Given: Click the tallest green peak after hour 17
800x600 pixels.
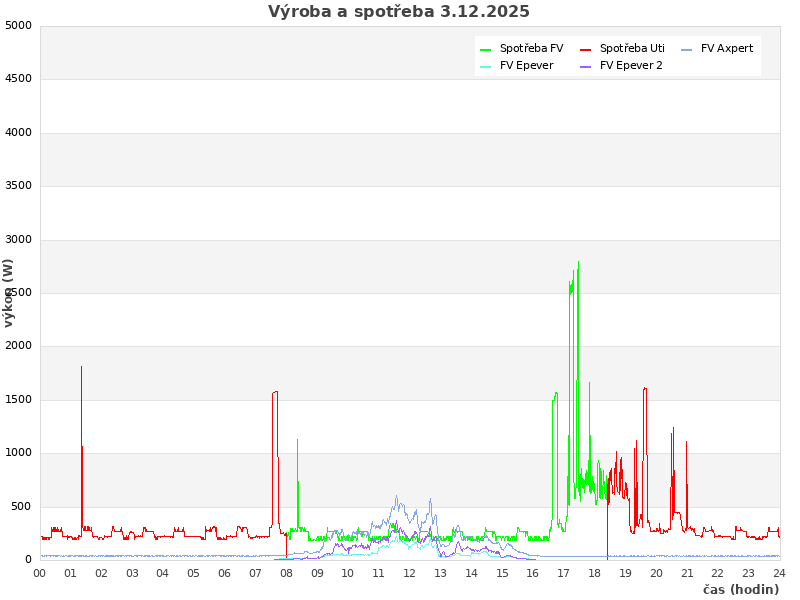Looking at the screenshot, I should 578,265.
